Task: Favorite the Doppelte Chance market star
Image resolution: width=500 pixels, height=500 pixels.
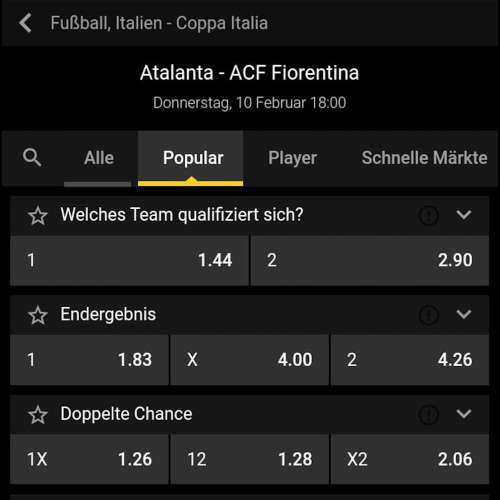Action: click(x=38, y=414)
